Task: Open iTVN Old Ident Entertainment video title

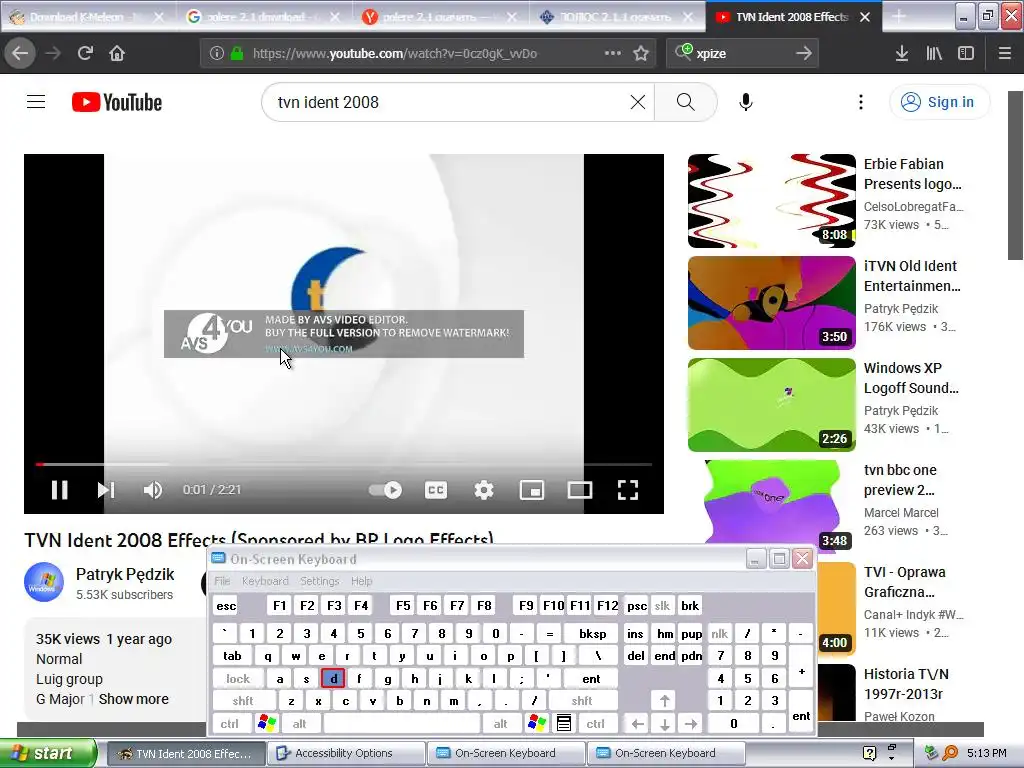Action: (912, 276)
